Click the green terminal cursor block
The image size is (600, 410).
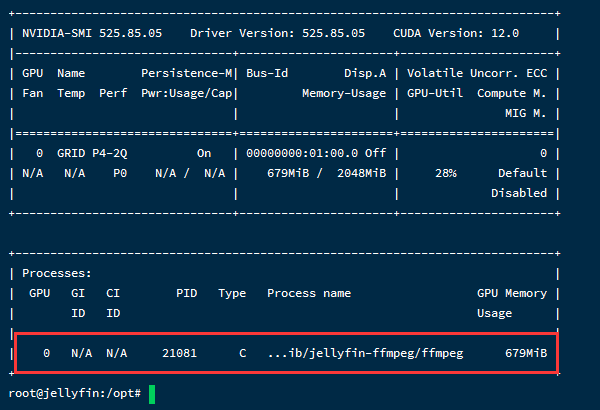[x=152, y=394]
